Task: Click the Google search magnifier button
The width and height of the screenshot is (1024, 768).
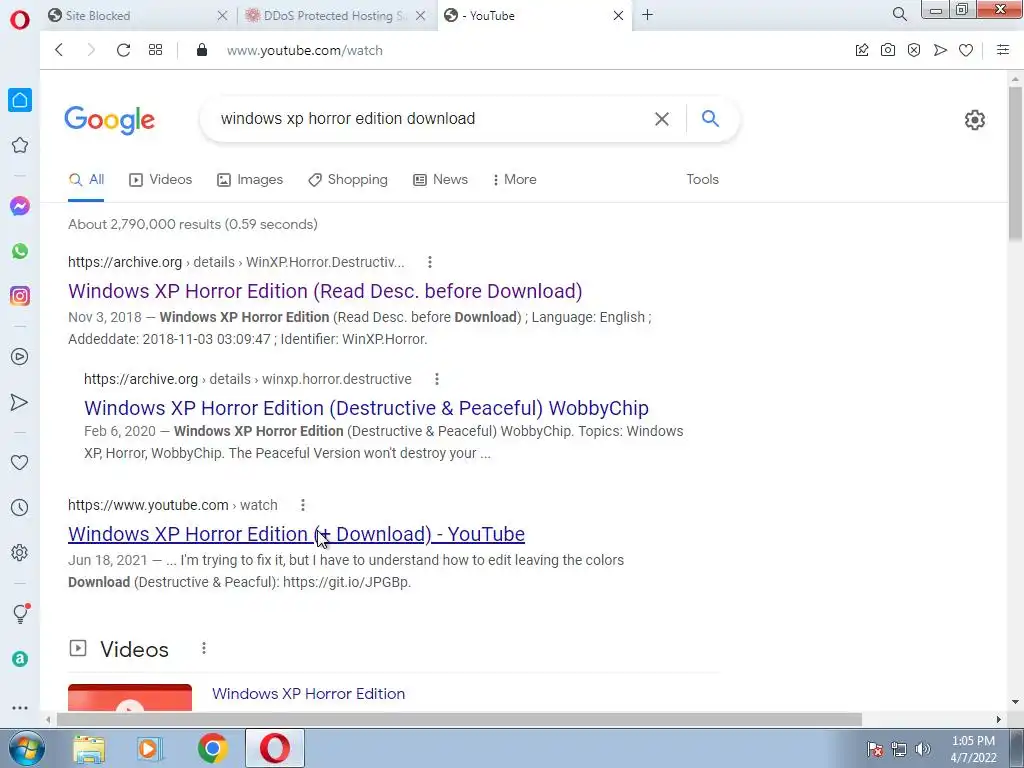Action: coord(710,118)
